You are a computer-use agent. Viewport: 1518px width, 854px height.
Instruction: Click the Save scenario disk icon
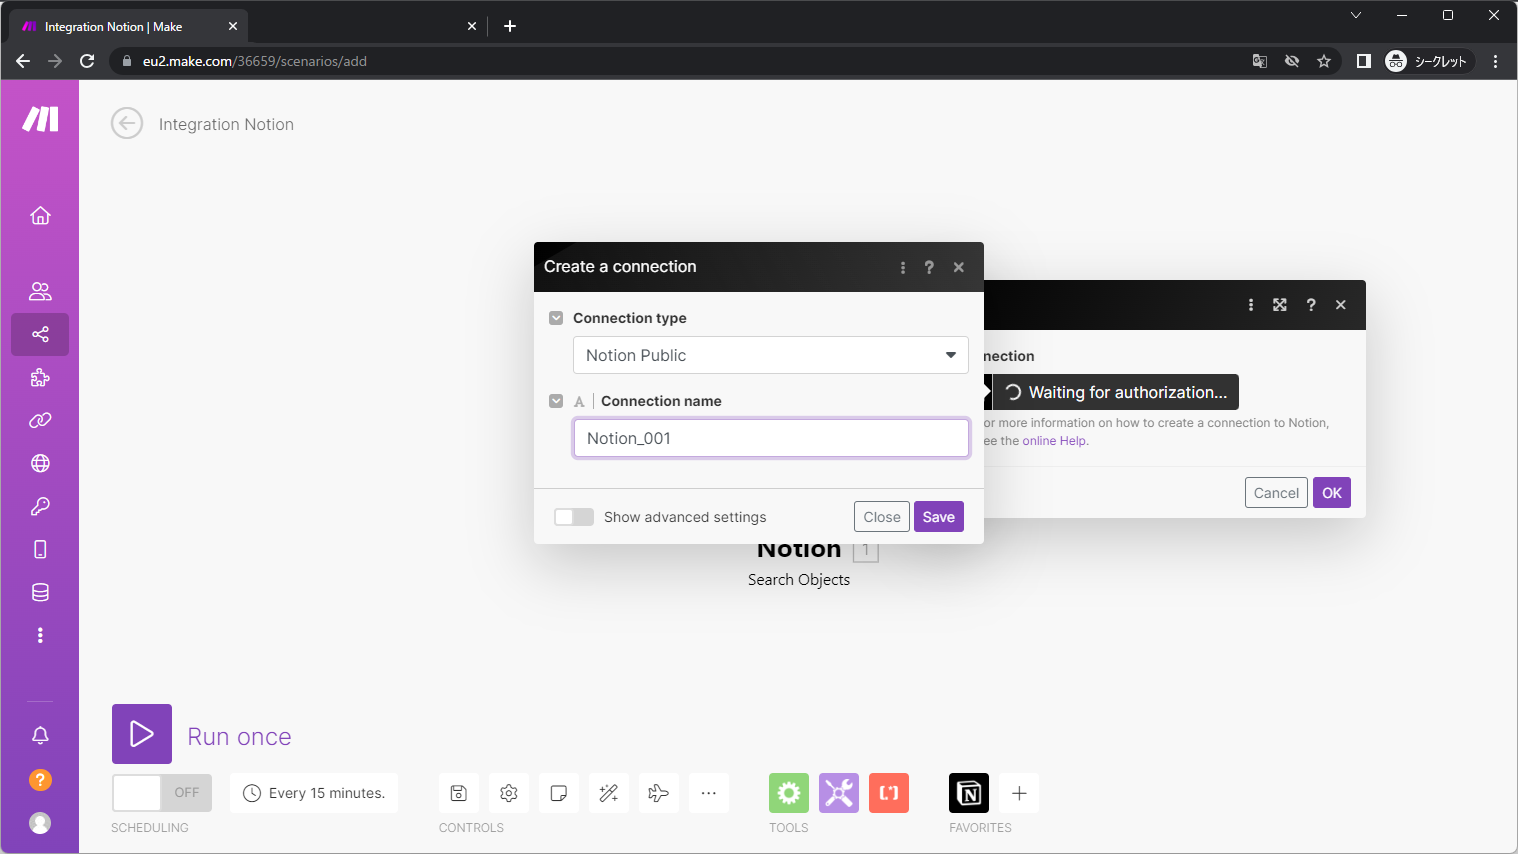click(459, 793)
